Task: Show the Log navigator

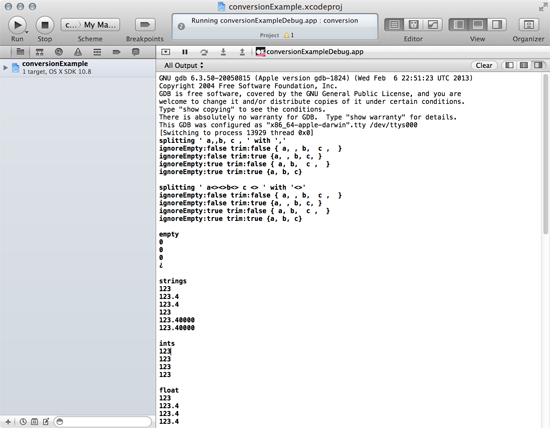Action: pos(135,52)
